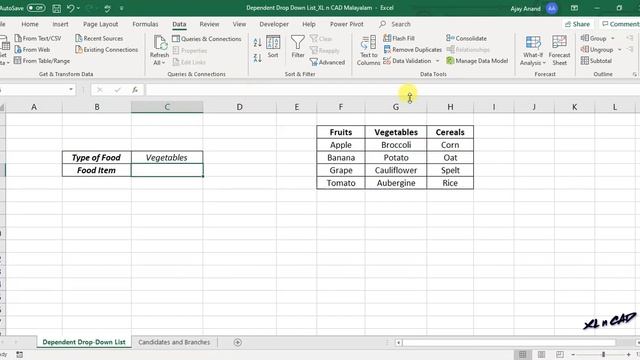Screen dimensions: 640x360
Task: Click the Subtotal command
Action: (596, 61)
